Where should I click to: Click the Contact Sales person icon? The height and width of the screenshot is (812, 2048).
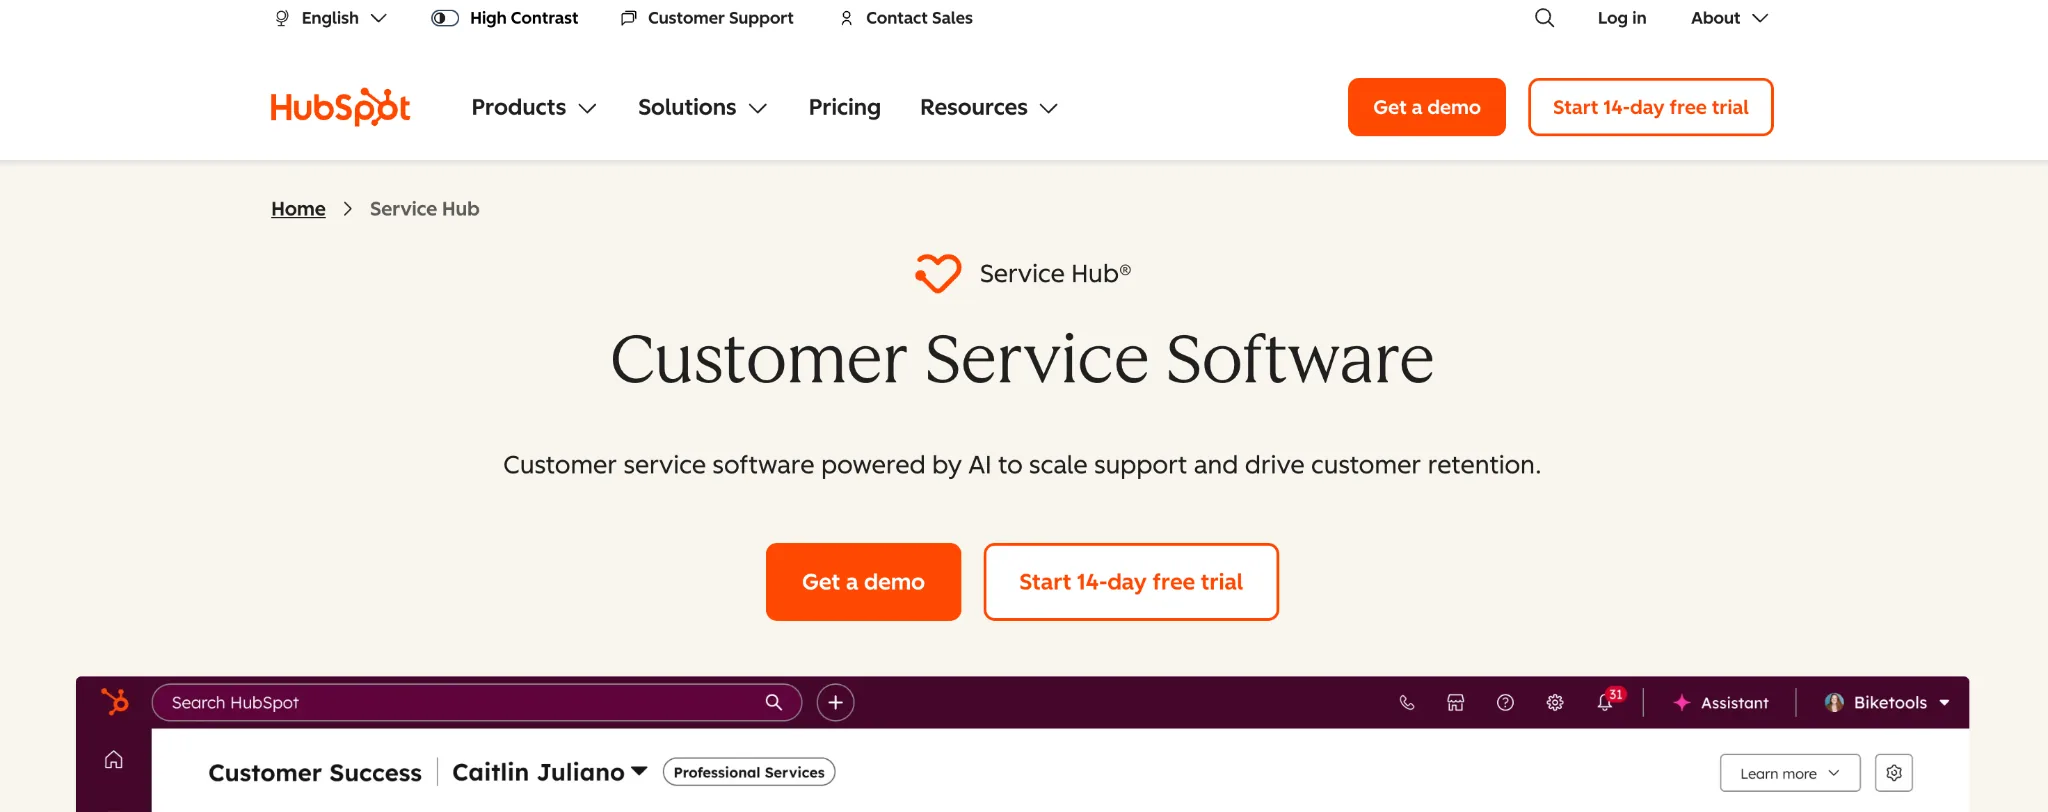pos(846,18)
